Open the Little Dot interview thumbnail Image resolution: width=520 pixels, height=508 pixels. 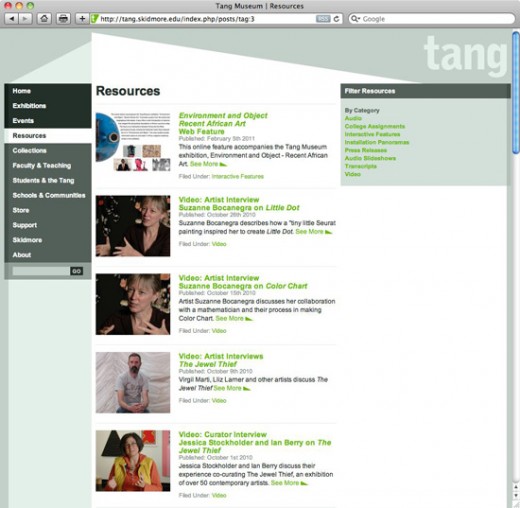133,226
